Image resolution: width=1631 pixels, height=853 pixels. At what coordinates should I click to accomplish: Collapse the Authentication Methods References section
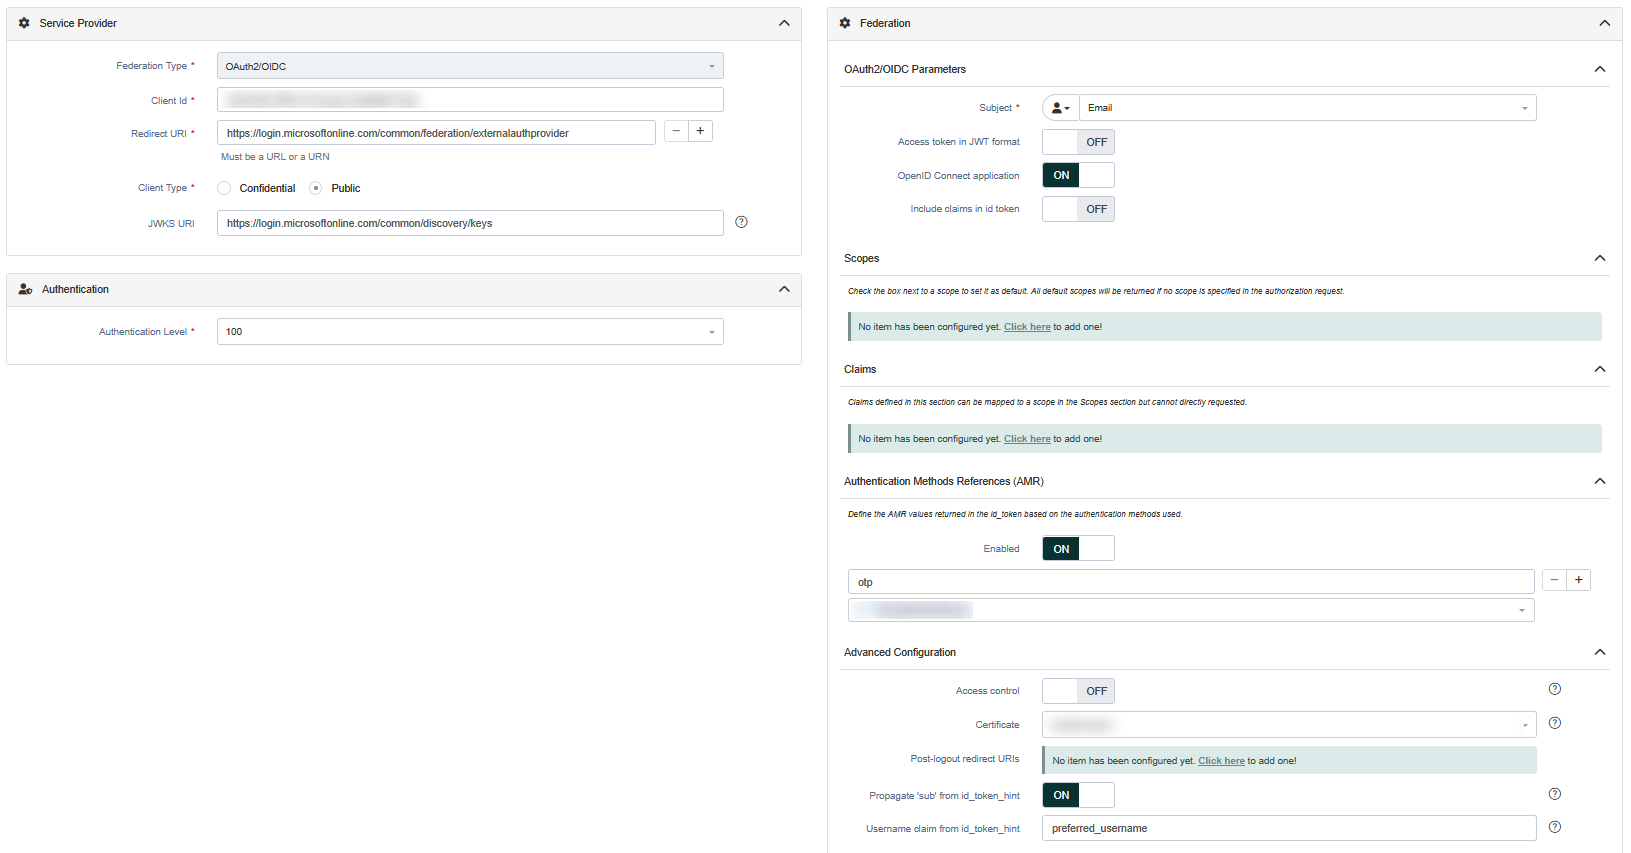1600,481
